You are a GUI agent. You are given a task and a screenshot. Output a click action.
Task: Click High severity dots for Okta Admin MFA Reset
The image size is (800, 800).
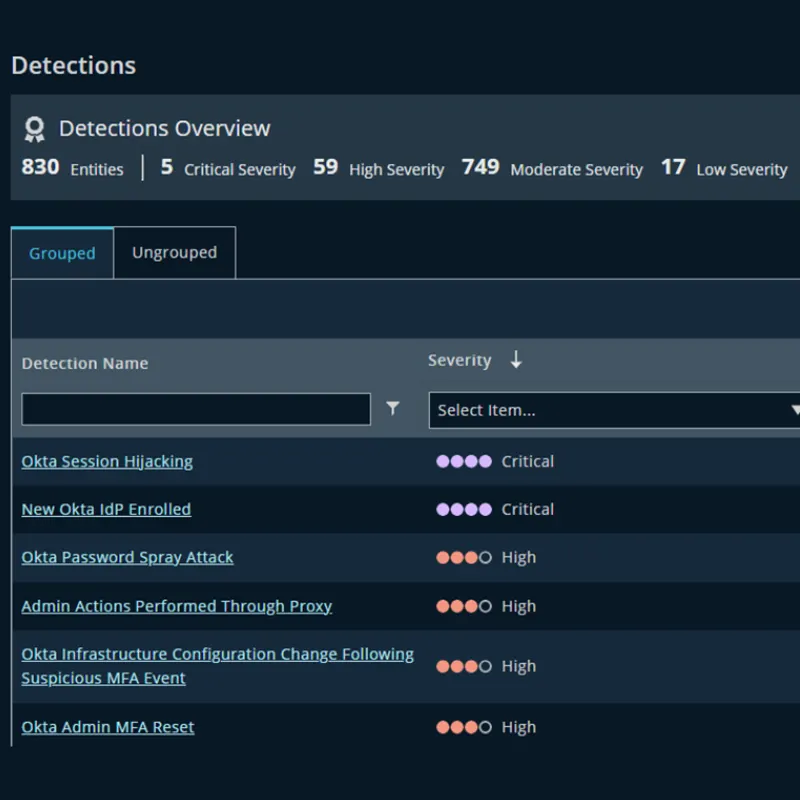(464, 727)
